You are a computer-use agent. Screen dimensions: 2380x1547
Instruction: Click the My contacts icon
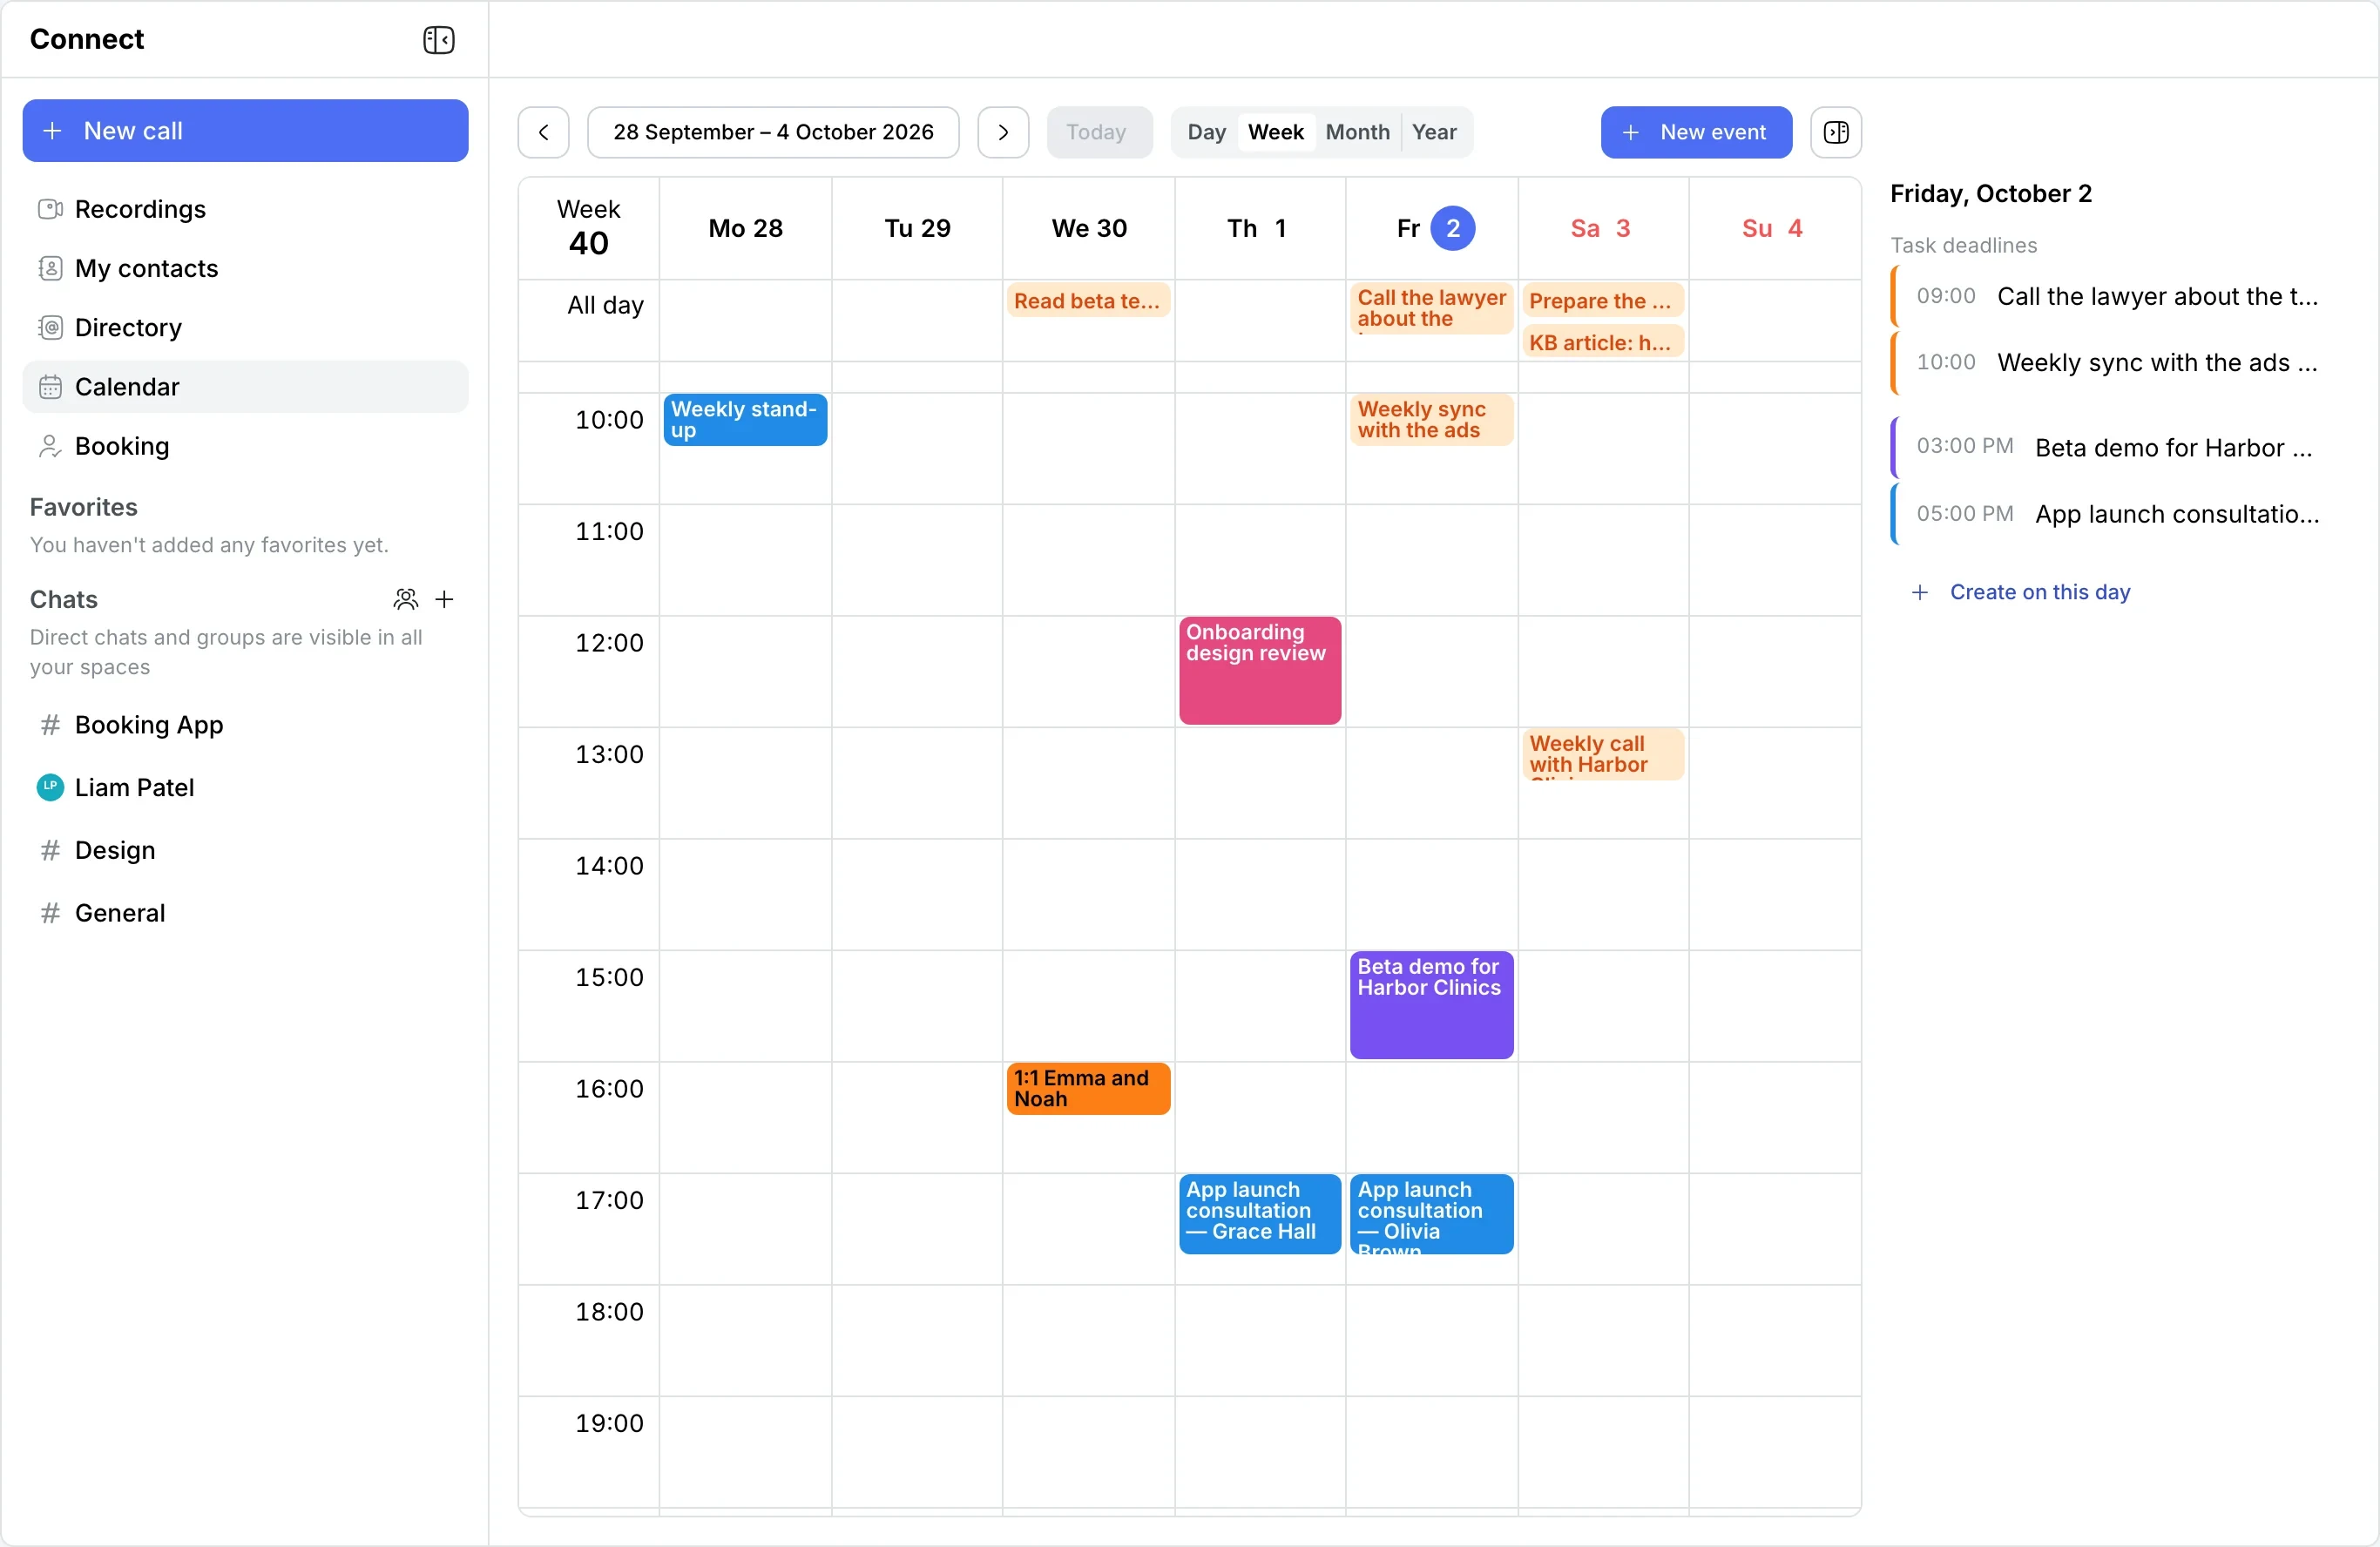point(50,268)
